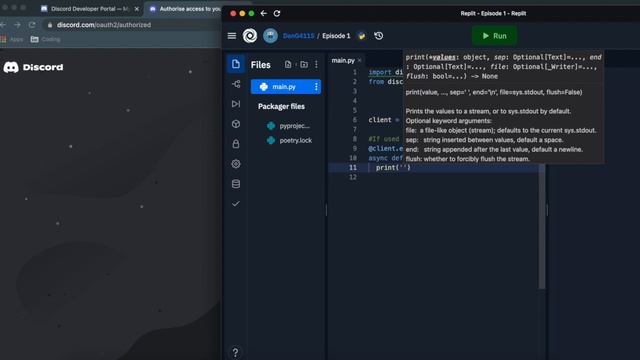
Task: Click the 'client' code on line 6
Action: (380, 120)
